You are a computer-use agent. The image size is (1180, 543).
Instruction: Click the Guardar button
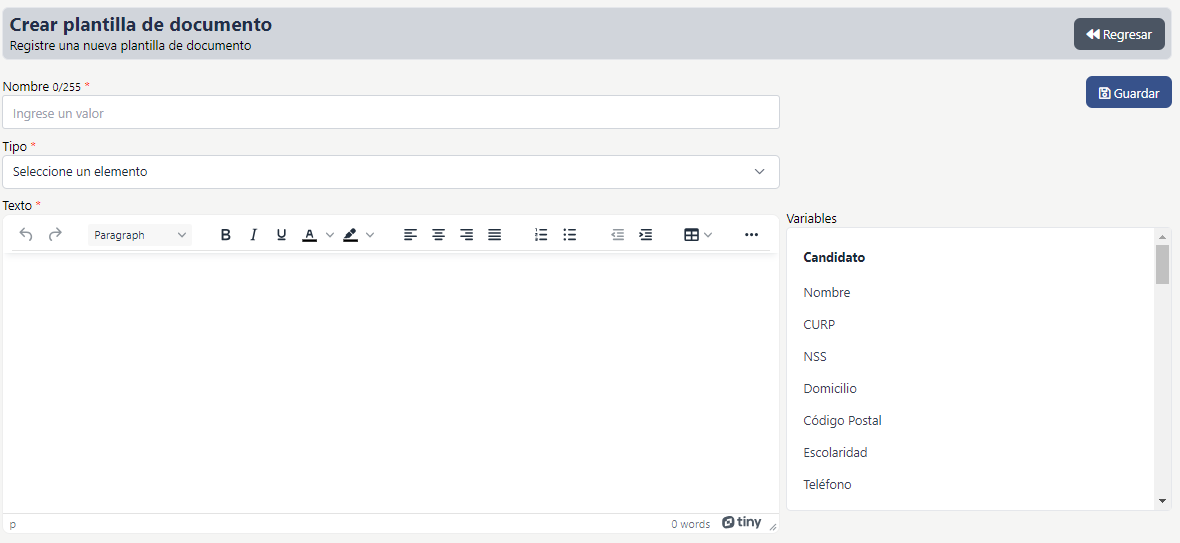pos(1128,93)
